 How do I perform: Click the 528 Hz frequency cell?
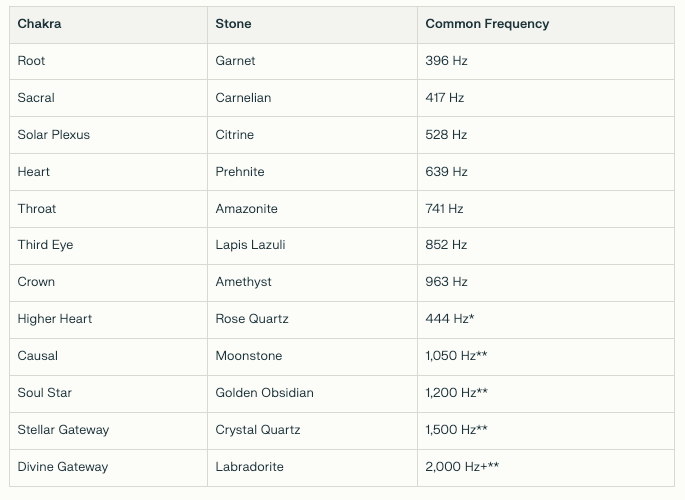447,135
